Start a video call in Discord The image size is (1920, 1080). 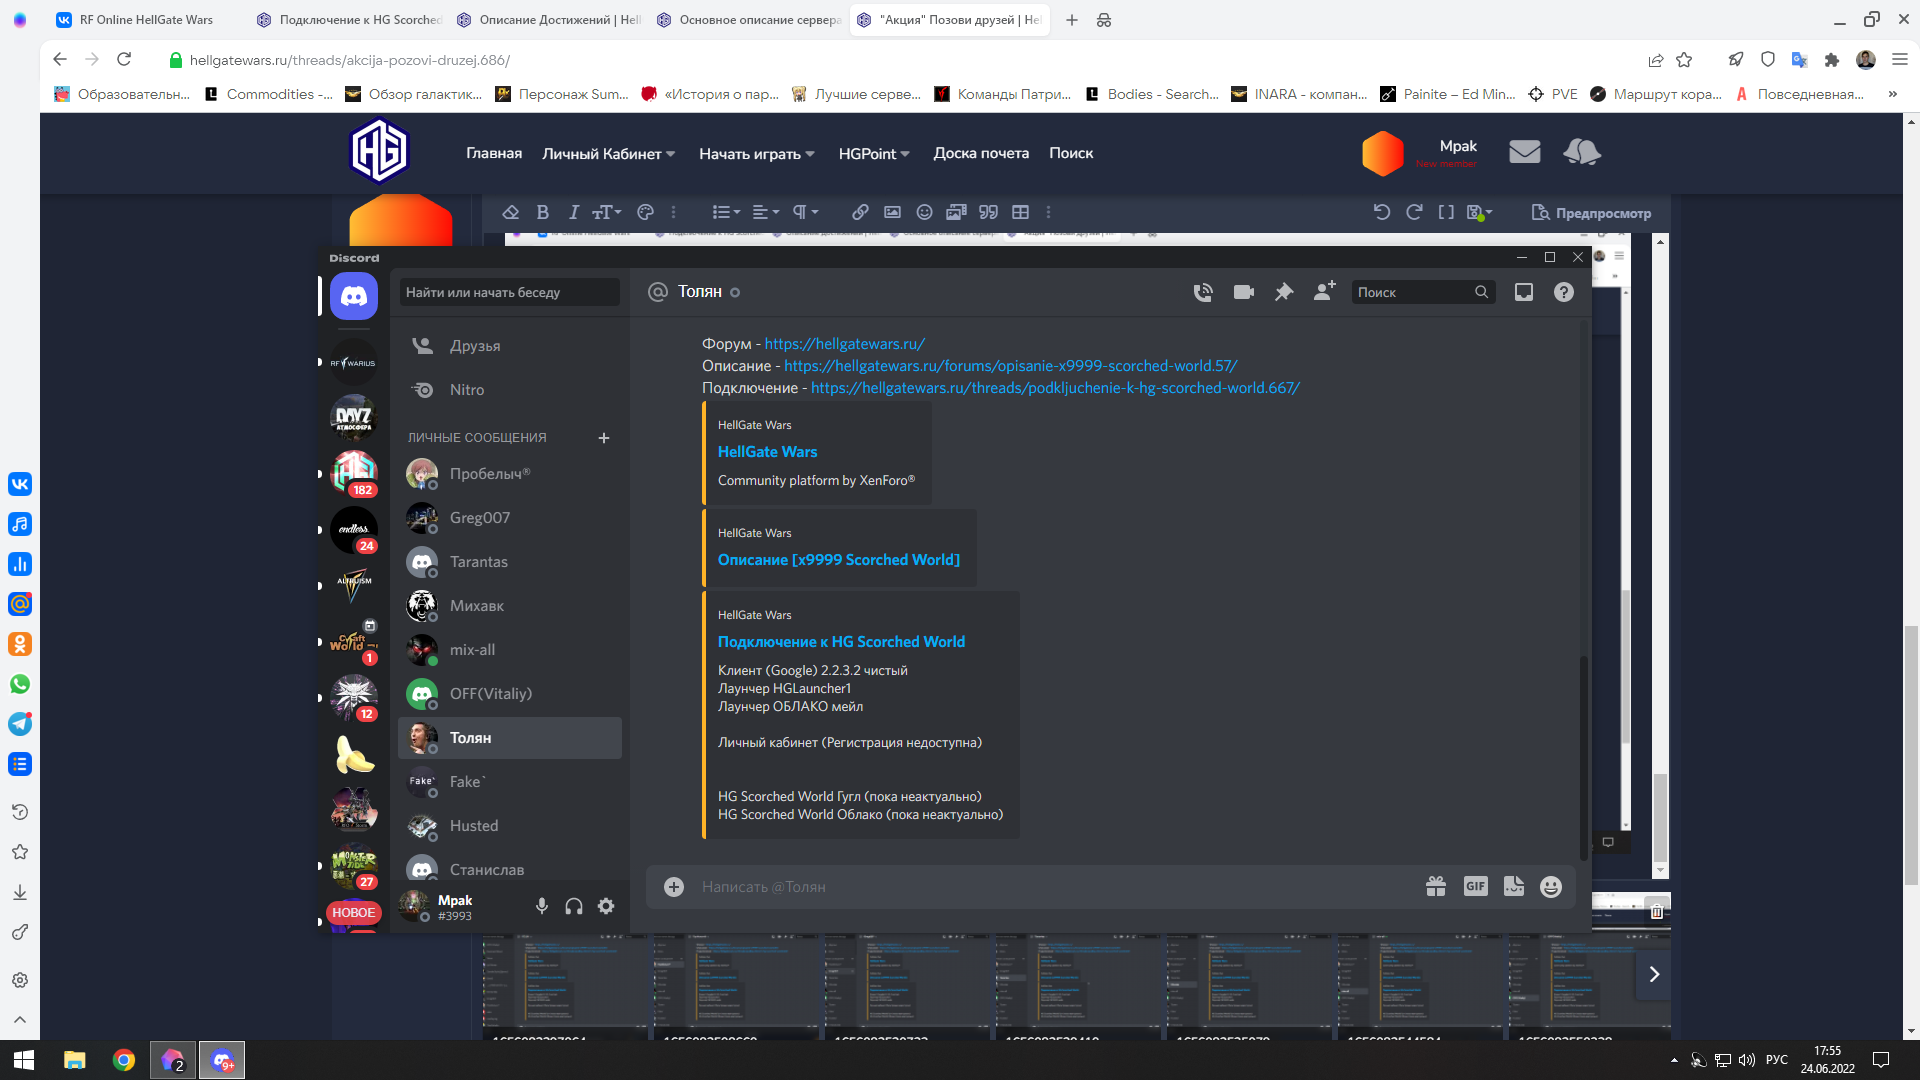(1244, 292)
